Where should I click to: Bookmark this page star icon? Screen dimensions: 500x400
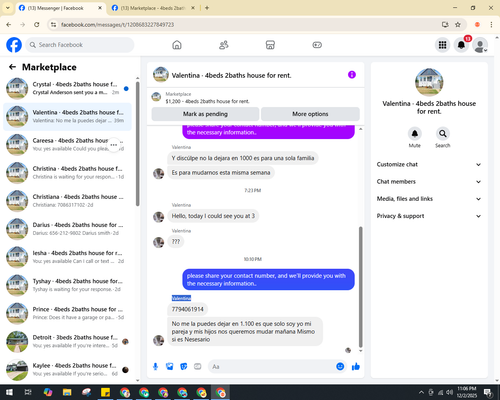click(458, 24)
